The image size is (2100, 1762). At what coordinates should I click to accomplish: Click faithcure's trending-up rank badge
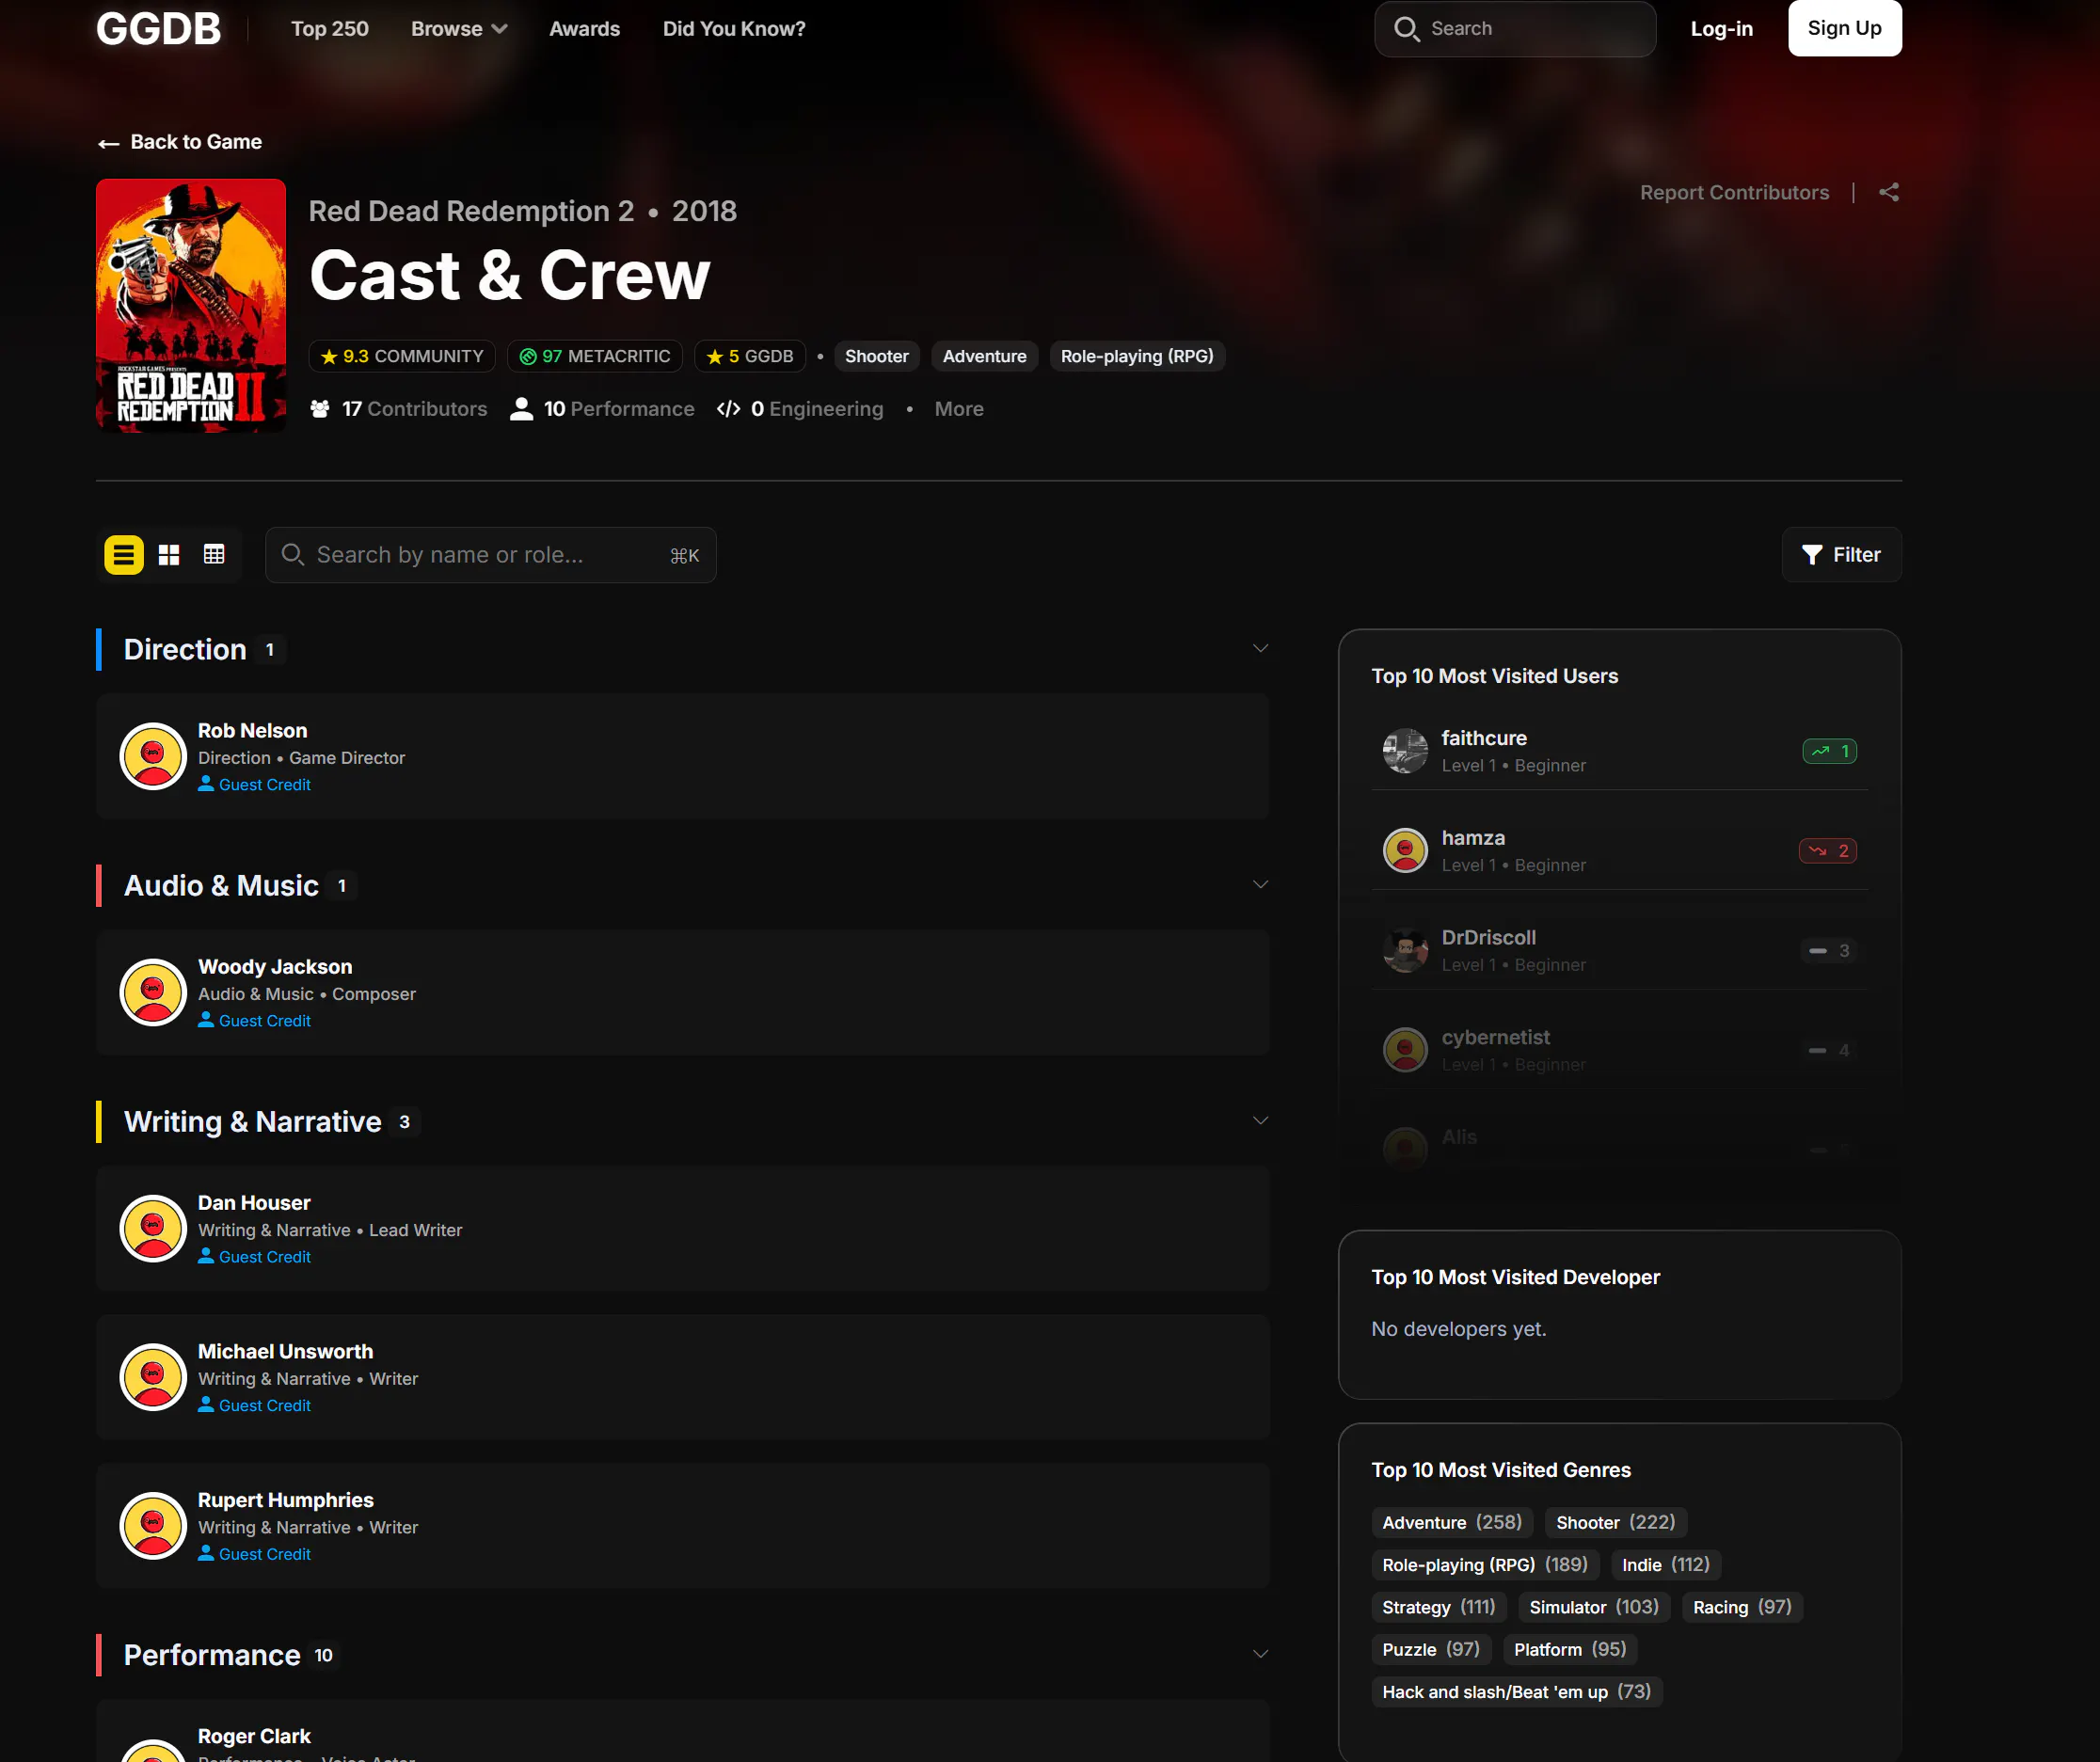coord(1829,751)
